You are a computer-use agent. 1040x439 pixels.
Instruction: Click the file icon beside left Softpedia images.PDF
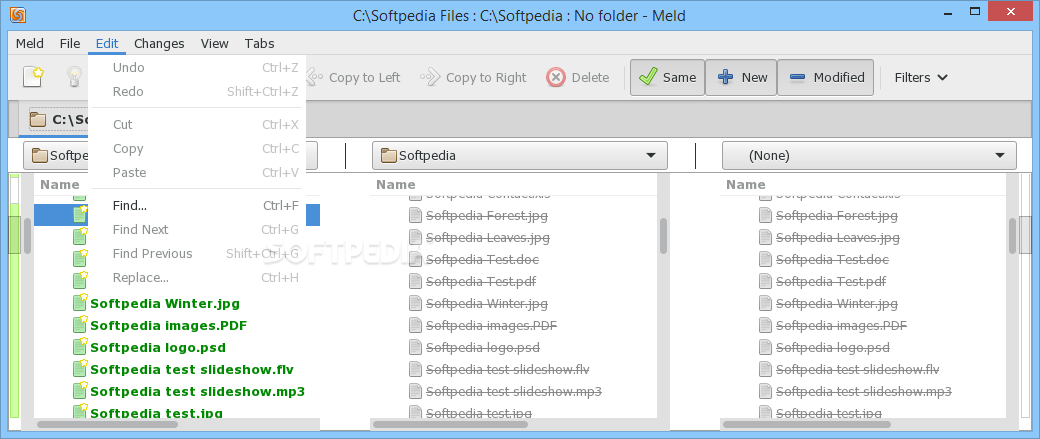(80, 324)
